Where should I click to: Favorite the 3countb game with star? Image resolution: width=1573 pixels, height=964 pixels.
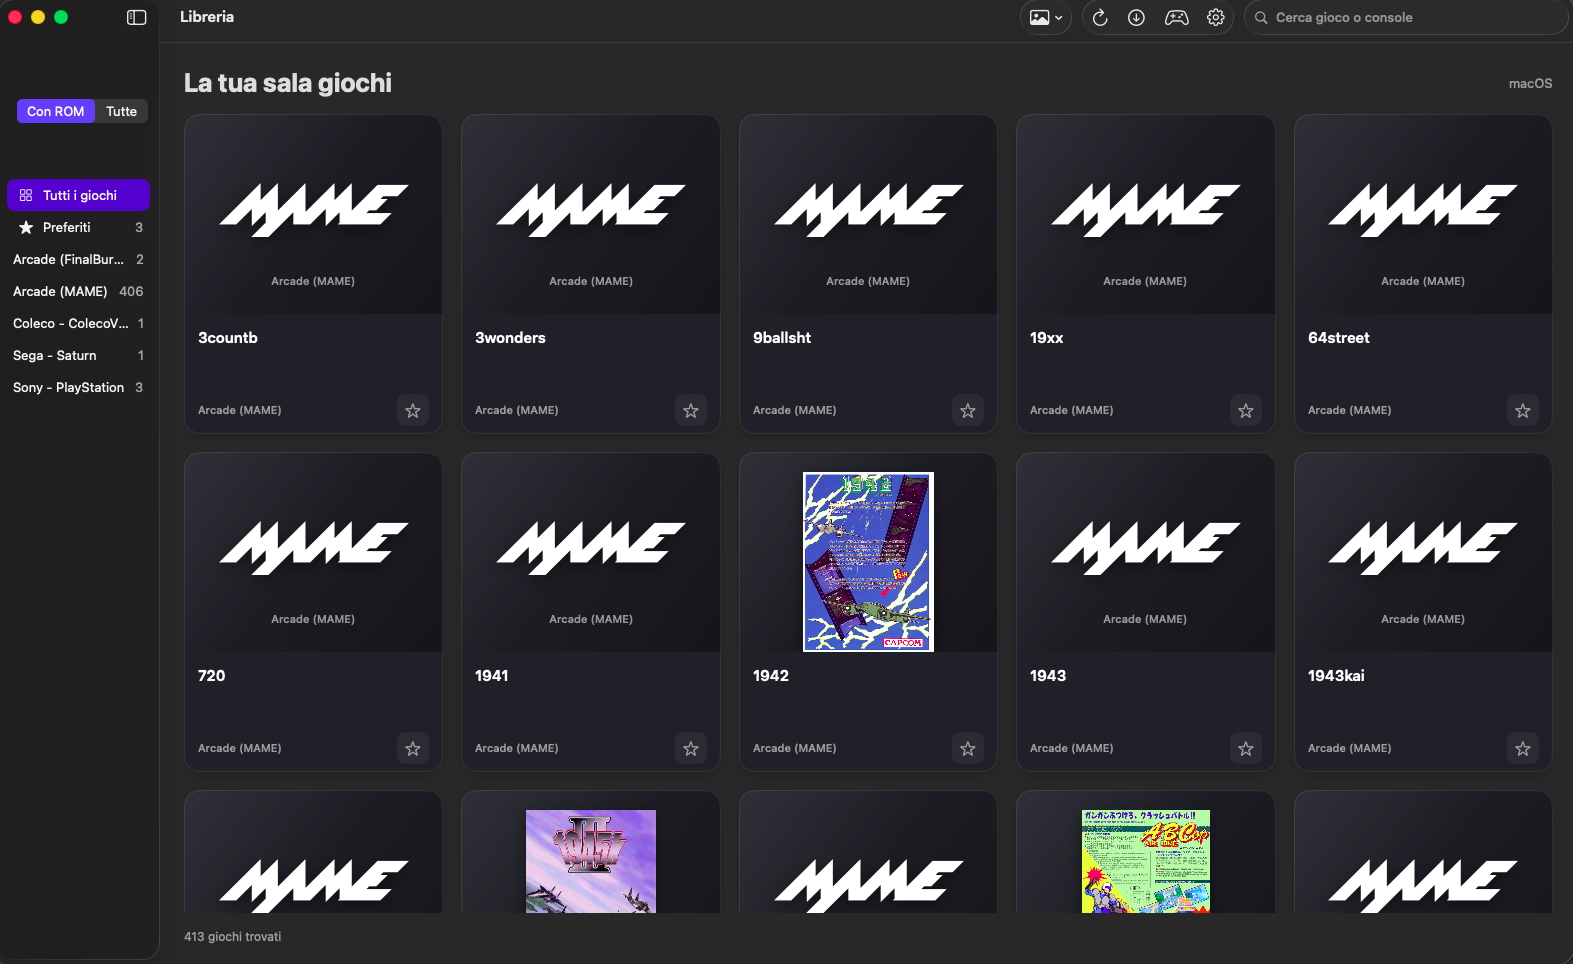(x=413, y=410)
